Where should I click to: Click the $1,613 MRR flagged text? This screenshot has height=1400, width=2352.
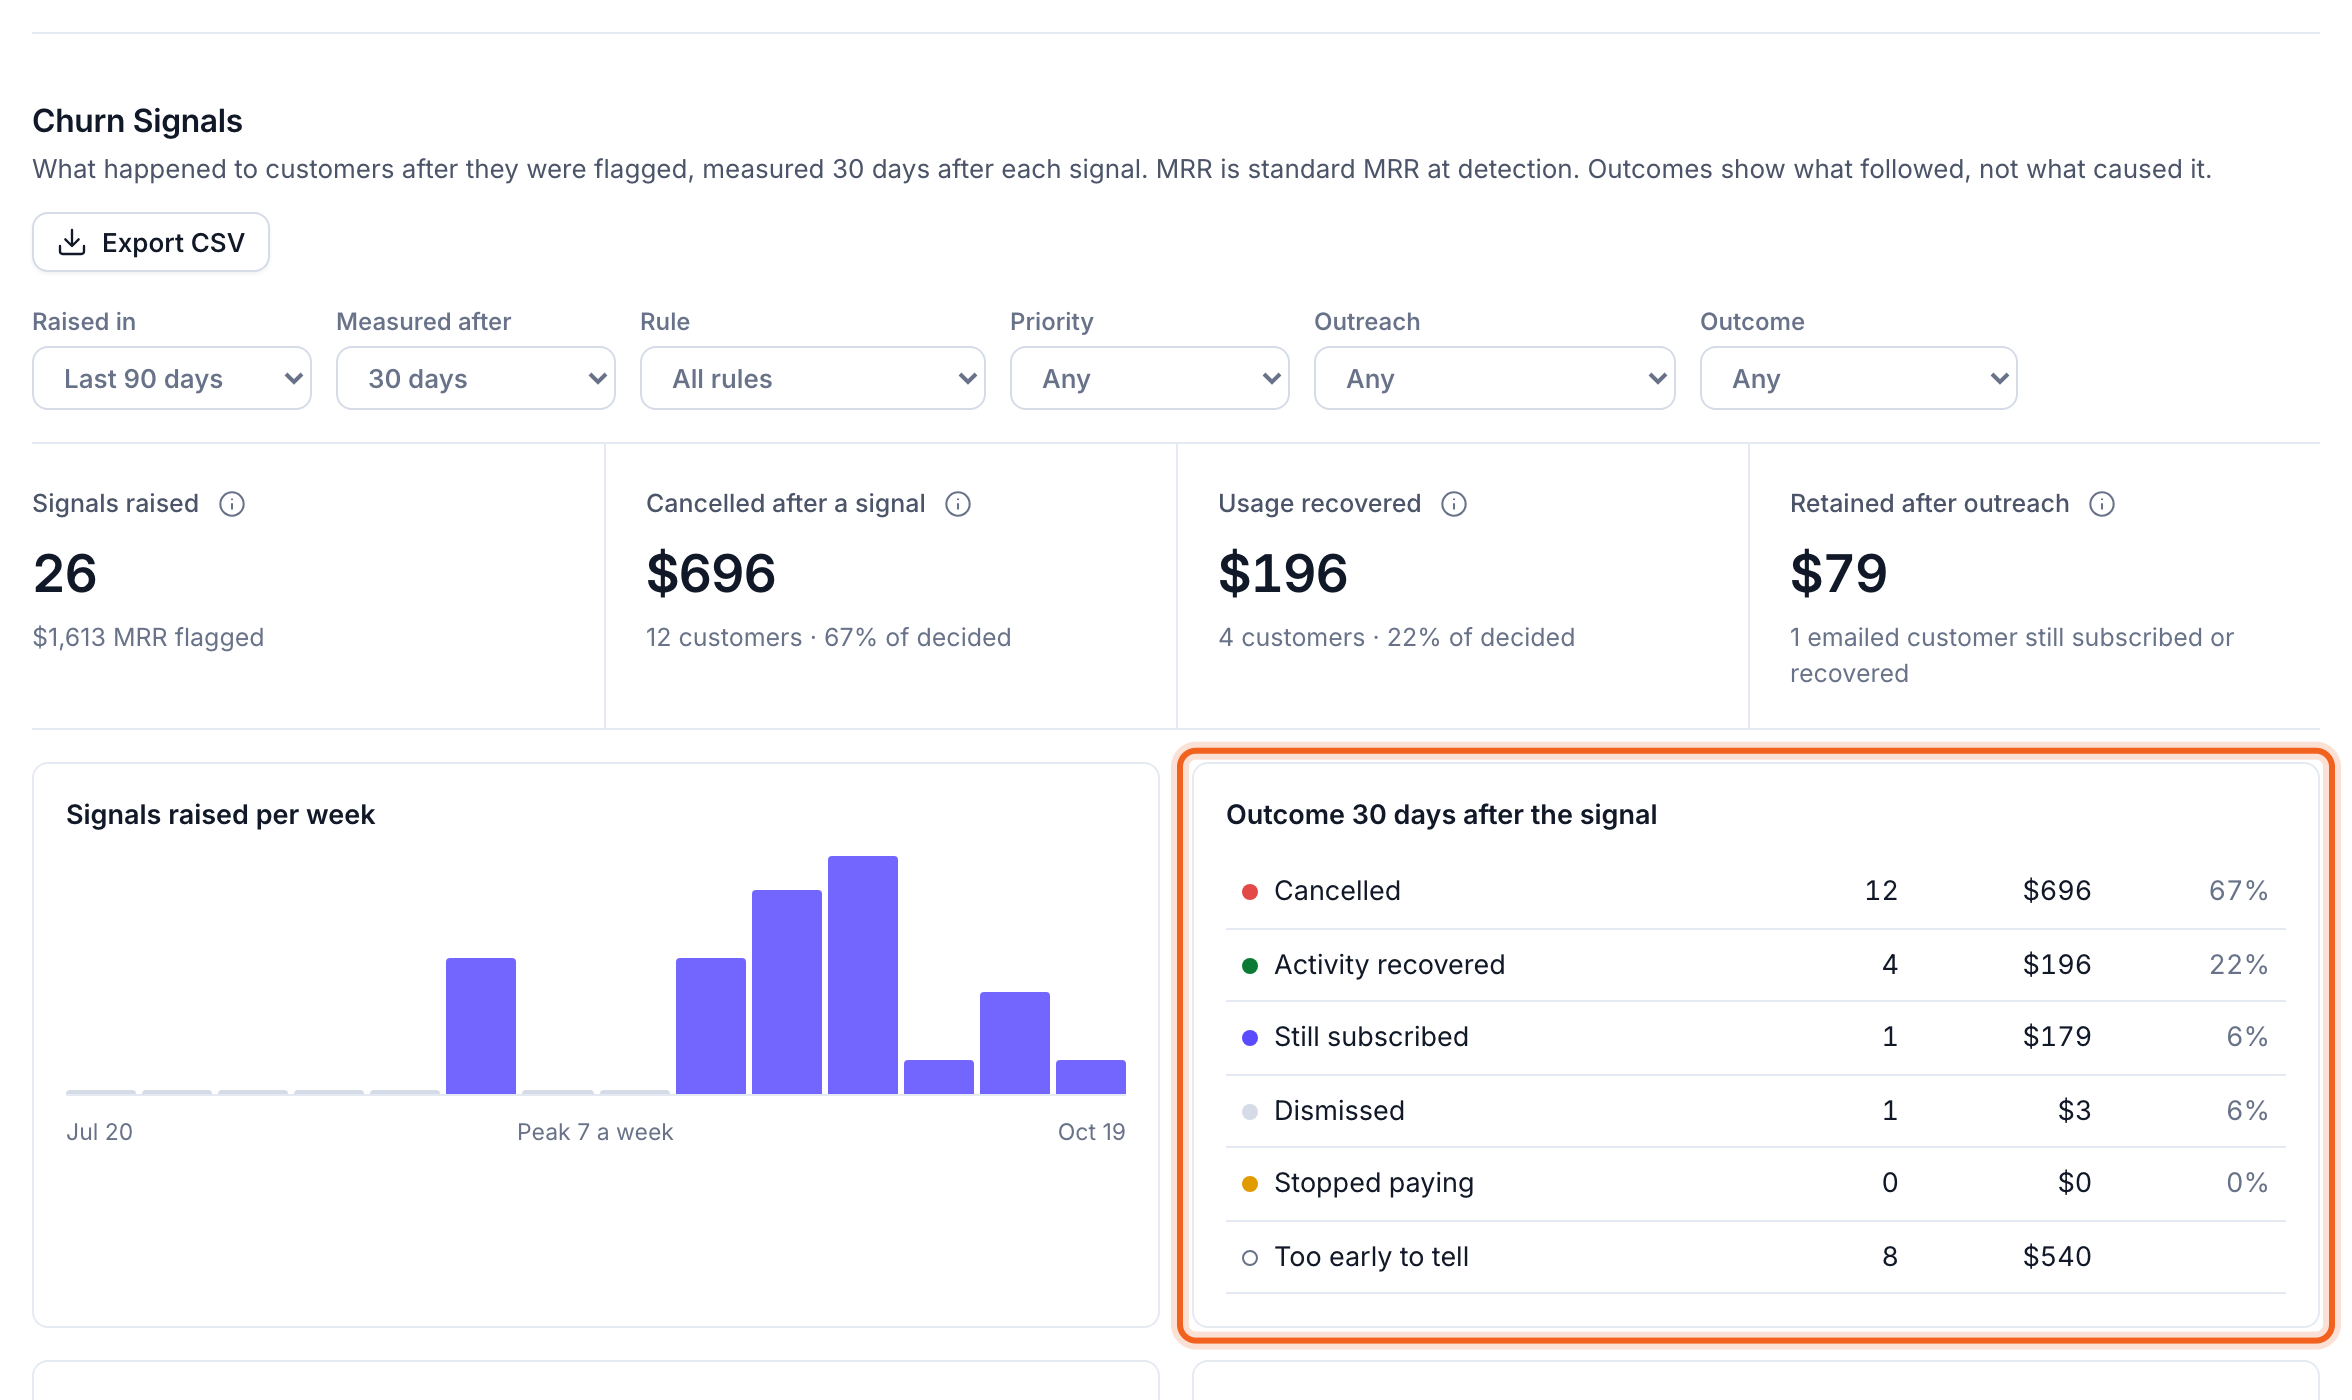(148, 637)
